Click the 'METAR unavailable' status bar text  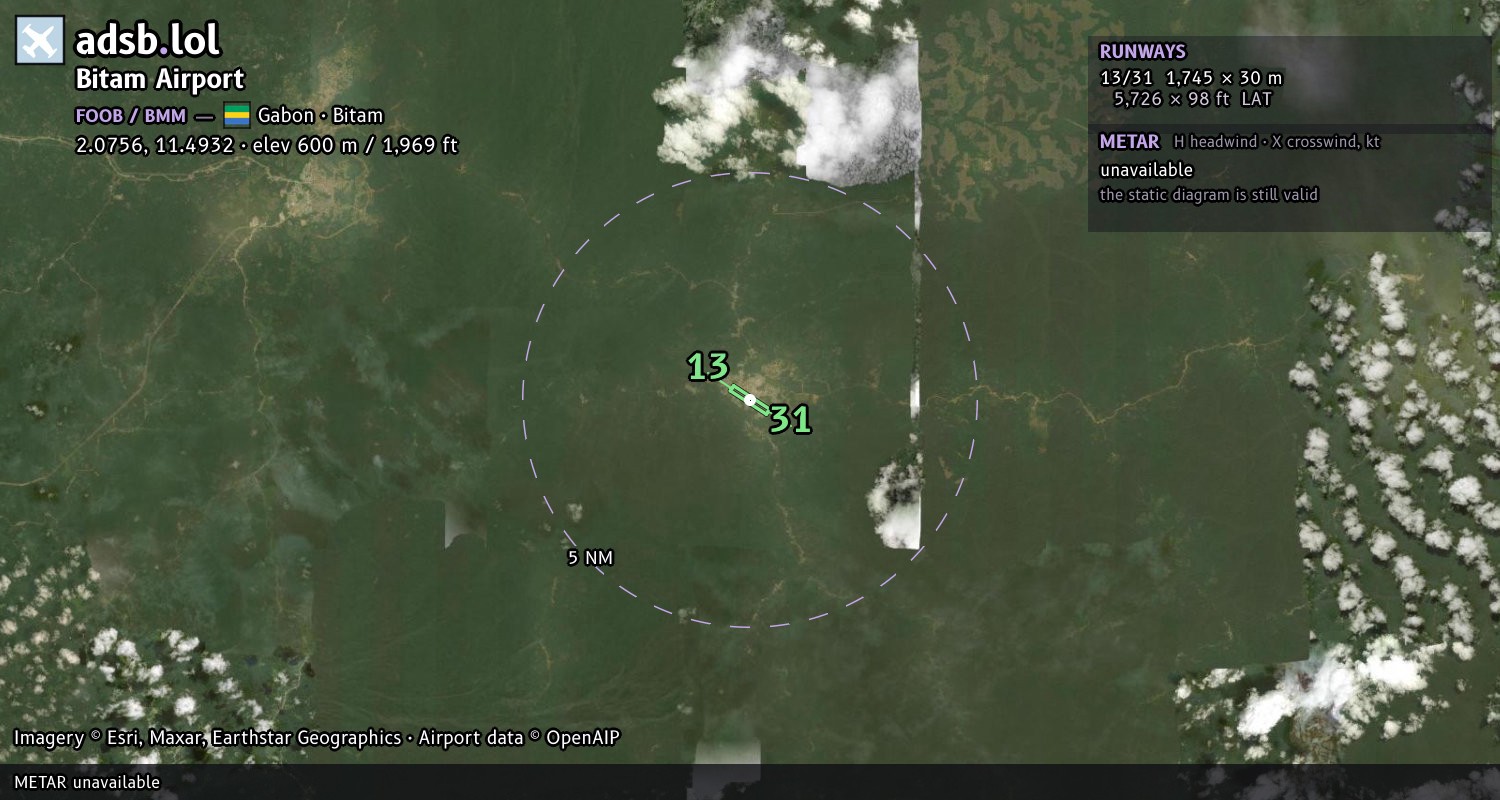pos(87,782)
